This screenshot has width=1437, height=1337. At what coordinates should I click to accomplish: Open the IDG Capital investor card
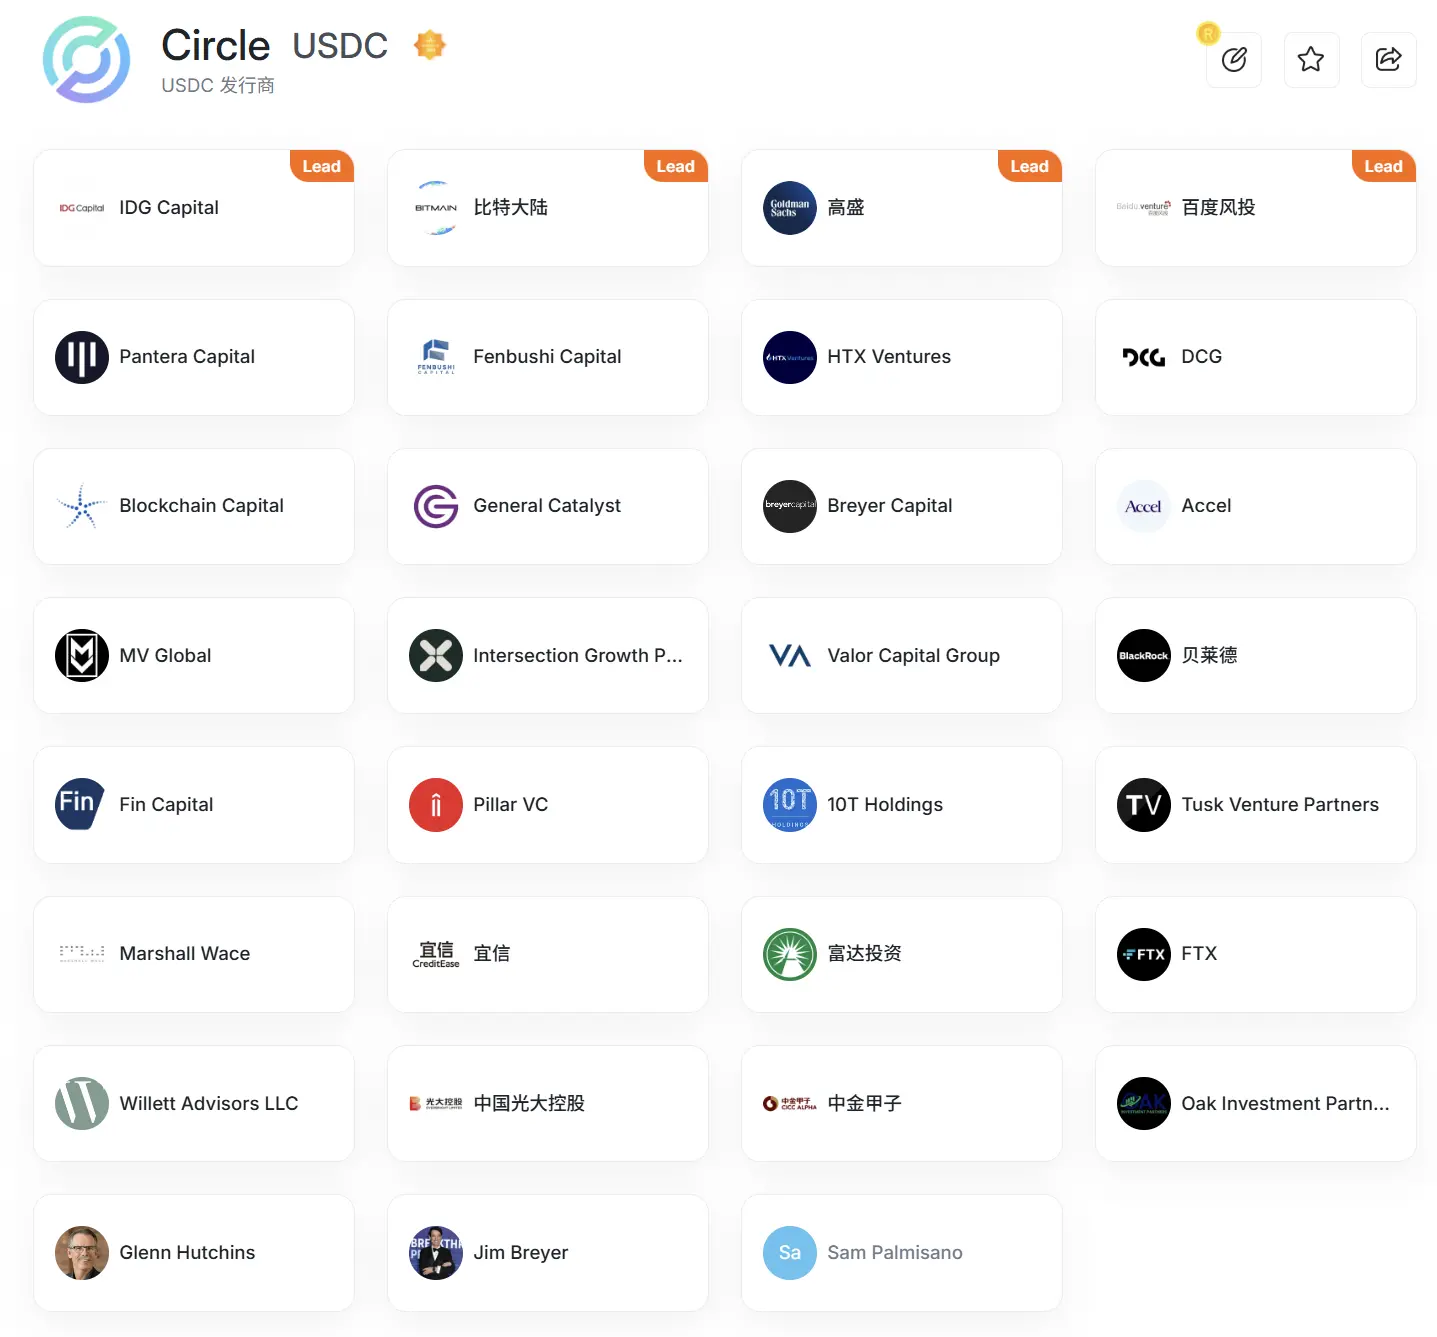click(x=194, y=208)
